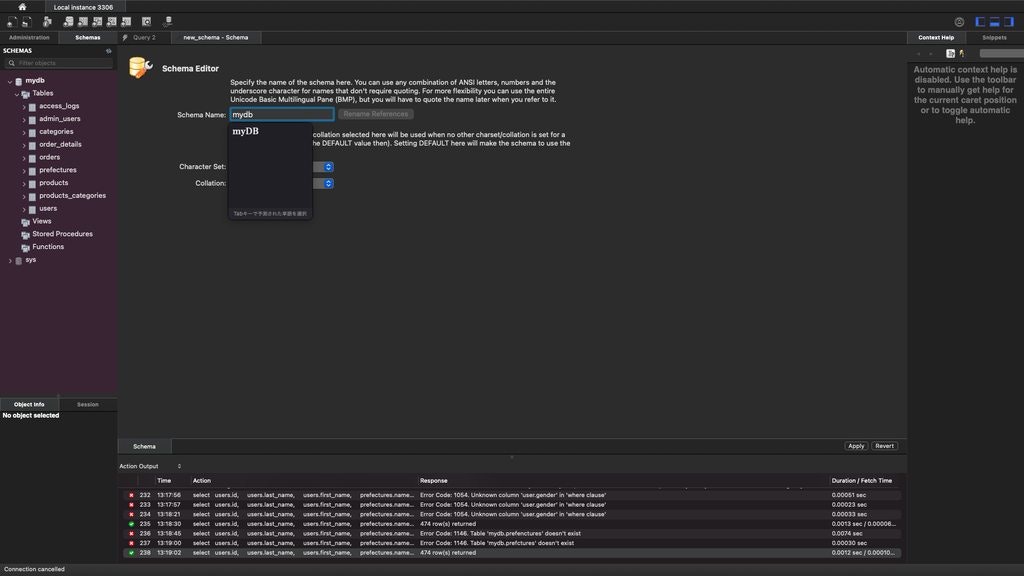Click the Duration / Fetch Time column header
The image size is (1024, 576).
tap(861, 481)
